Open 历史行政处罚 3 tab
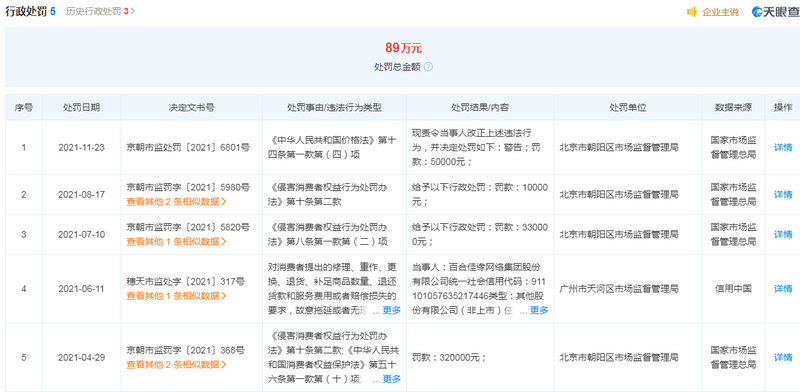The height and width of the screenshot is (392, 800). [100, 11]
